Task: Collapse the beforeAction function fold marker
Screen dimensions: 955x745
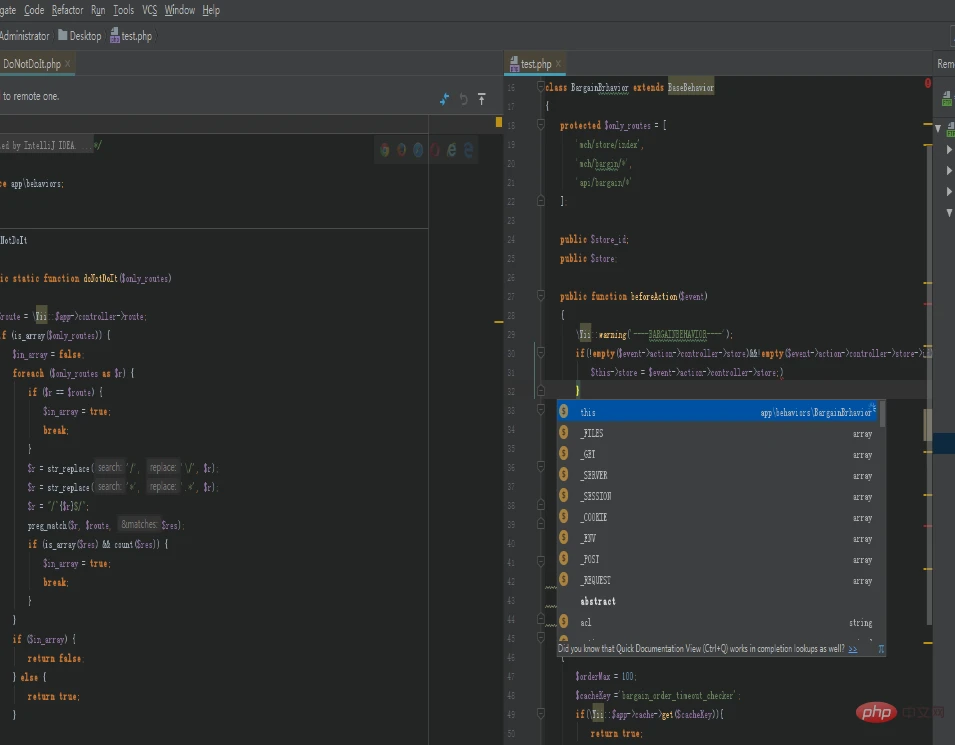Action: [x=541, y=297]
